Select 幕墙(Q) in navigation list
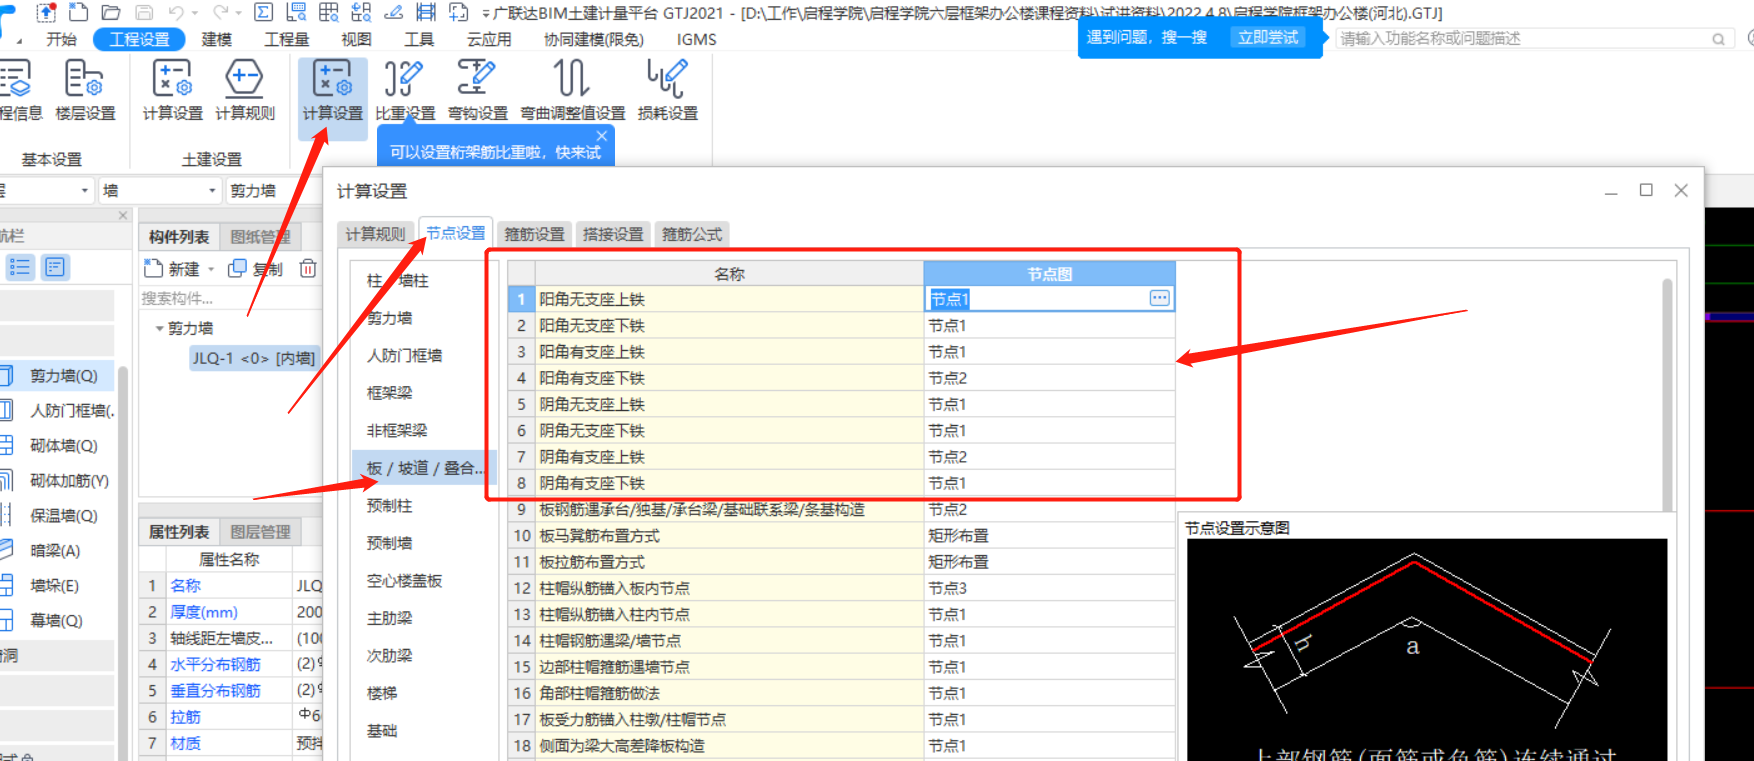Screen dimensions: 1754x761 pyautogui.click(x=56, y=621)
